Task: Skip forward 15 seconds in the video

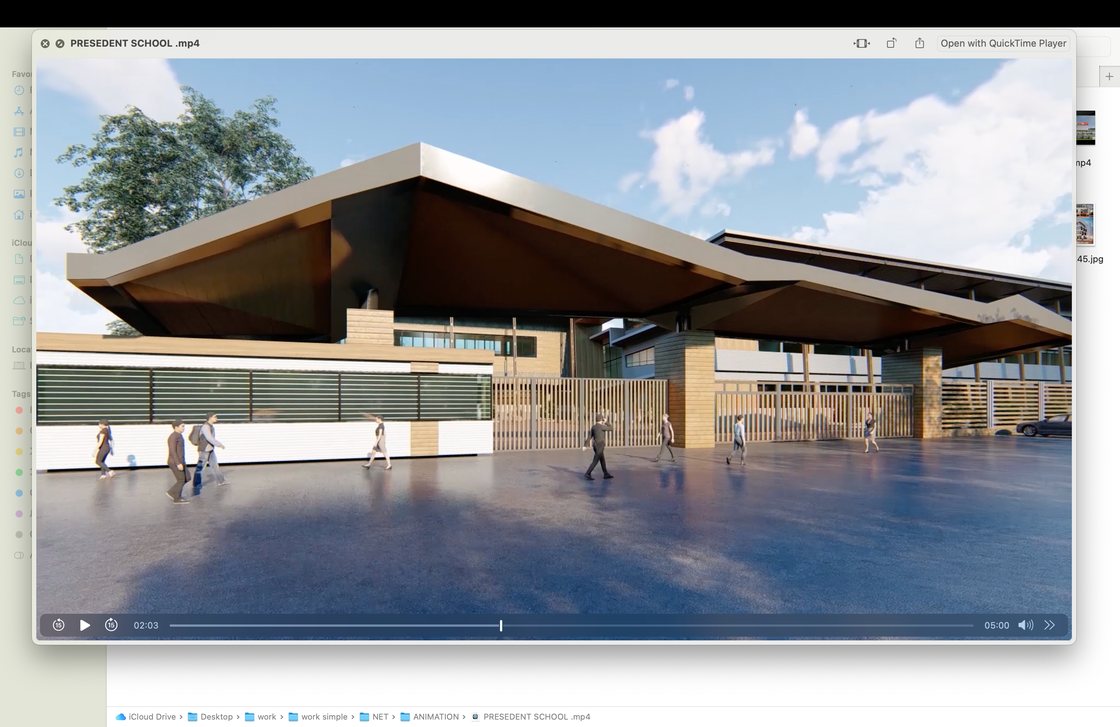Action: click(111, 625)
